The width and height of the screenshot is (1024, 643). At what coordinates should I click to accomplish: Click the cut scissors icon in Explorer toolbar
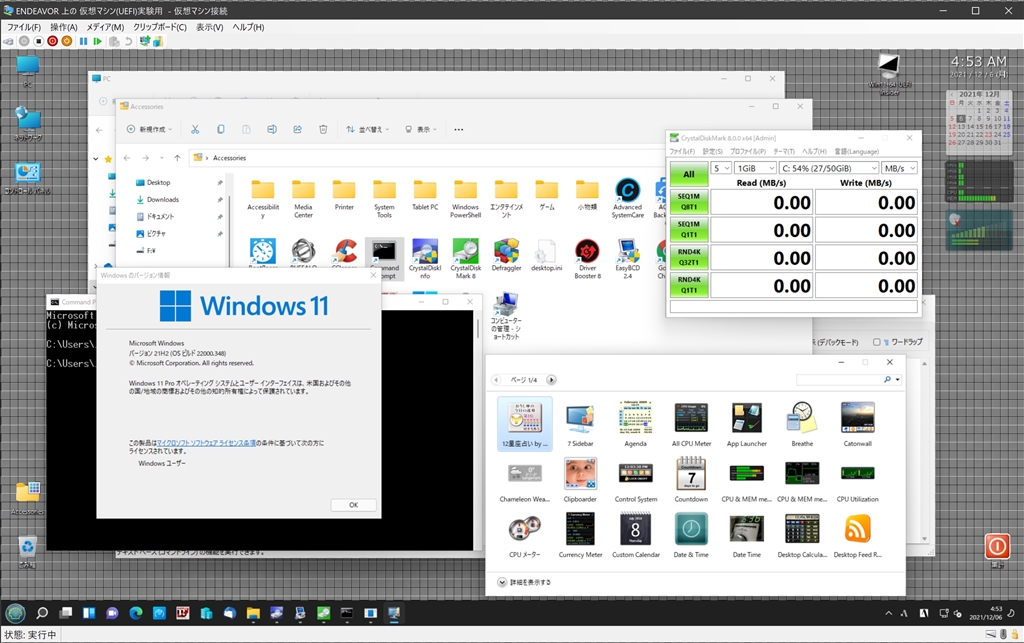[195, 129]
